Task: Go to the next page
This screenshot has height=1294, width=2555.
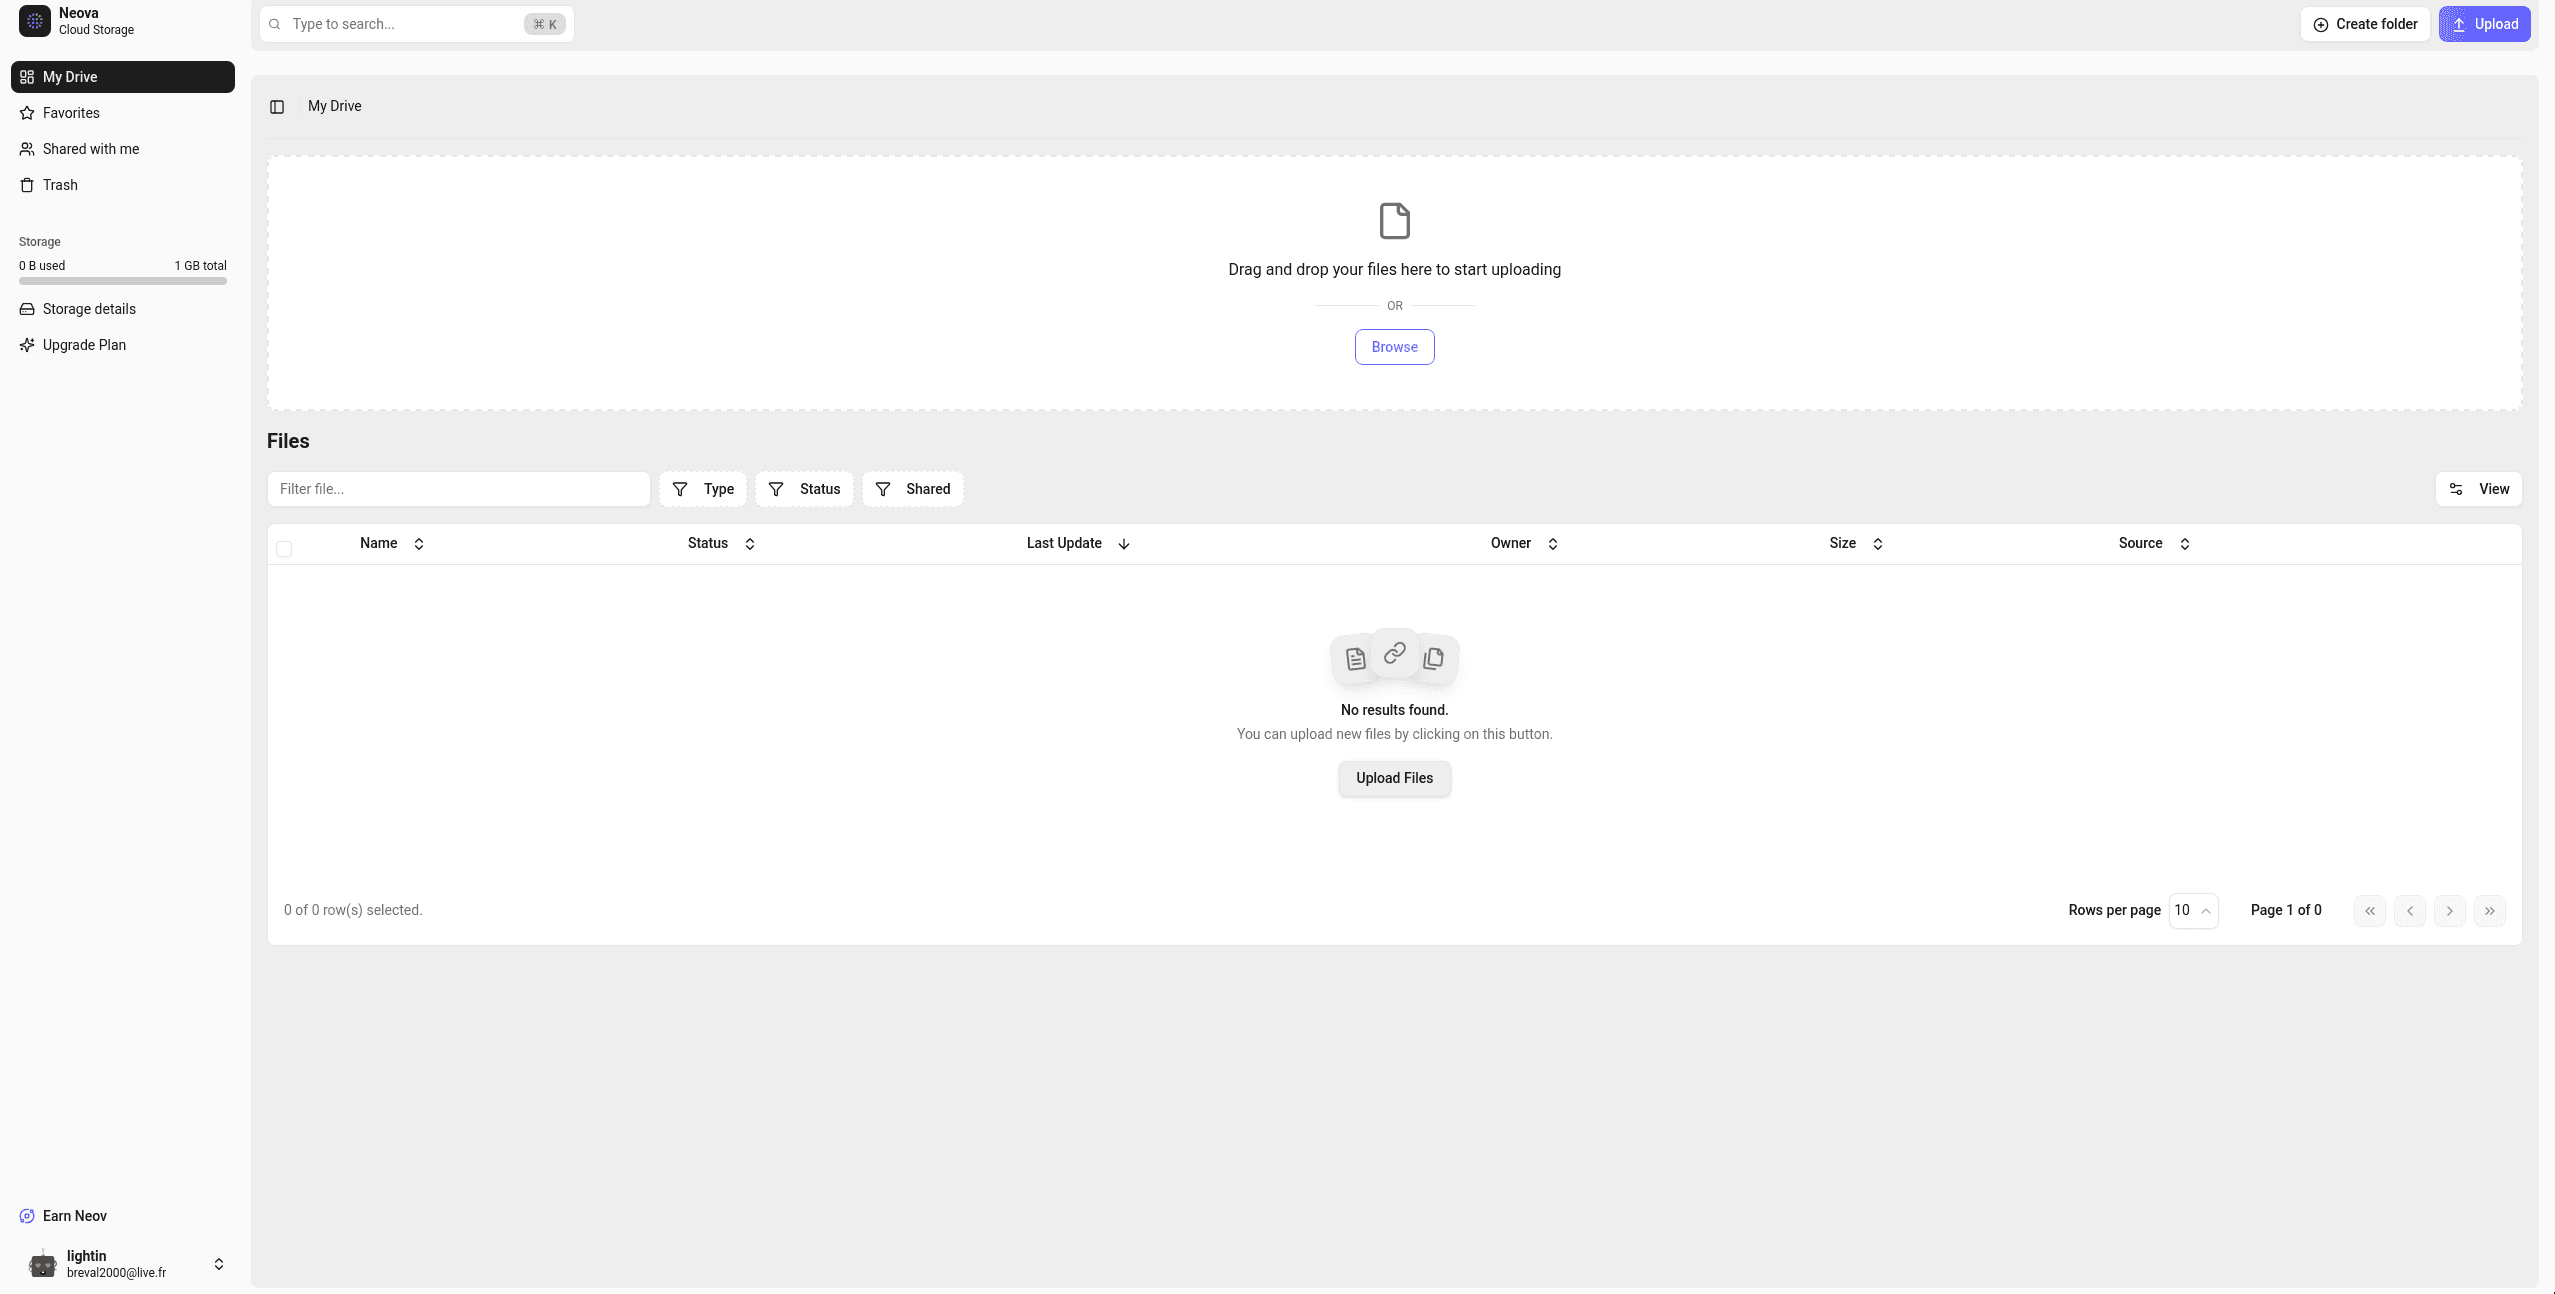Action: [2450, 911]
